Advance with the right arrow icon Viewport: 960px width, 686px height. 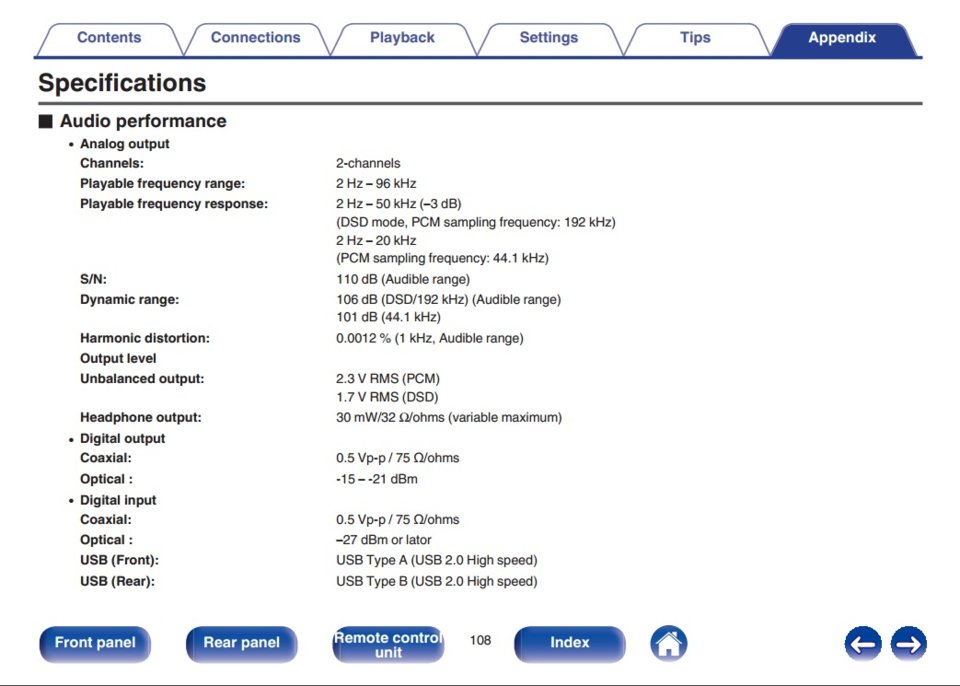[x=909, y=644]
